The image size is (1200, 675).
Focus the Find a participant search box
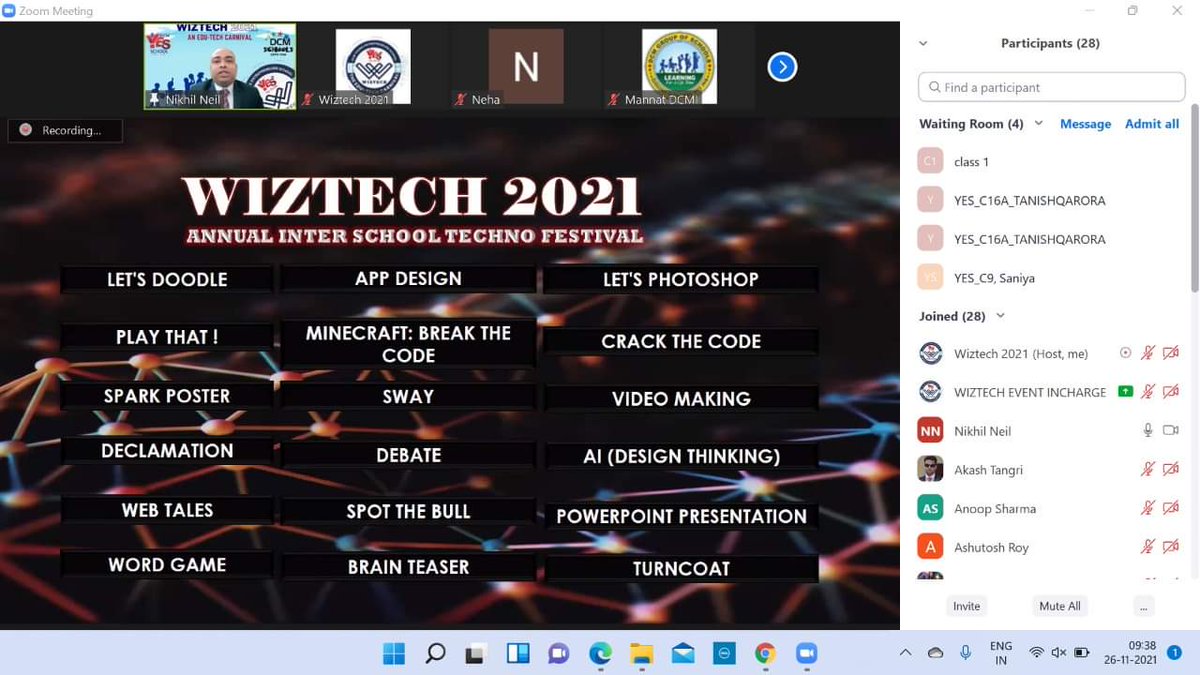[1052, 87]
